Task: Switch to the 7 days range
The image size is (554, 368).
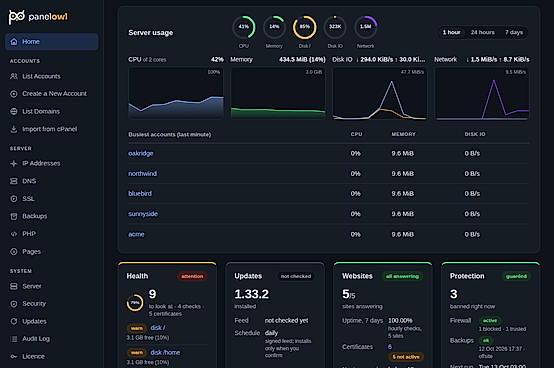Action: pos(514,32)
